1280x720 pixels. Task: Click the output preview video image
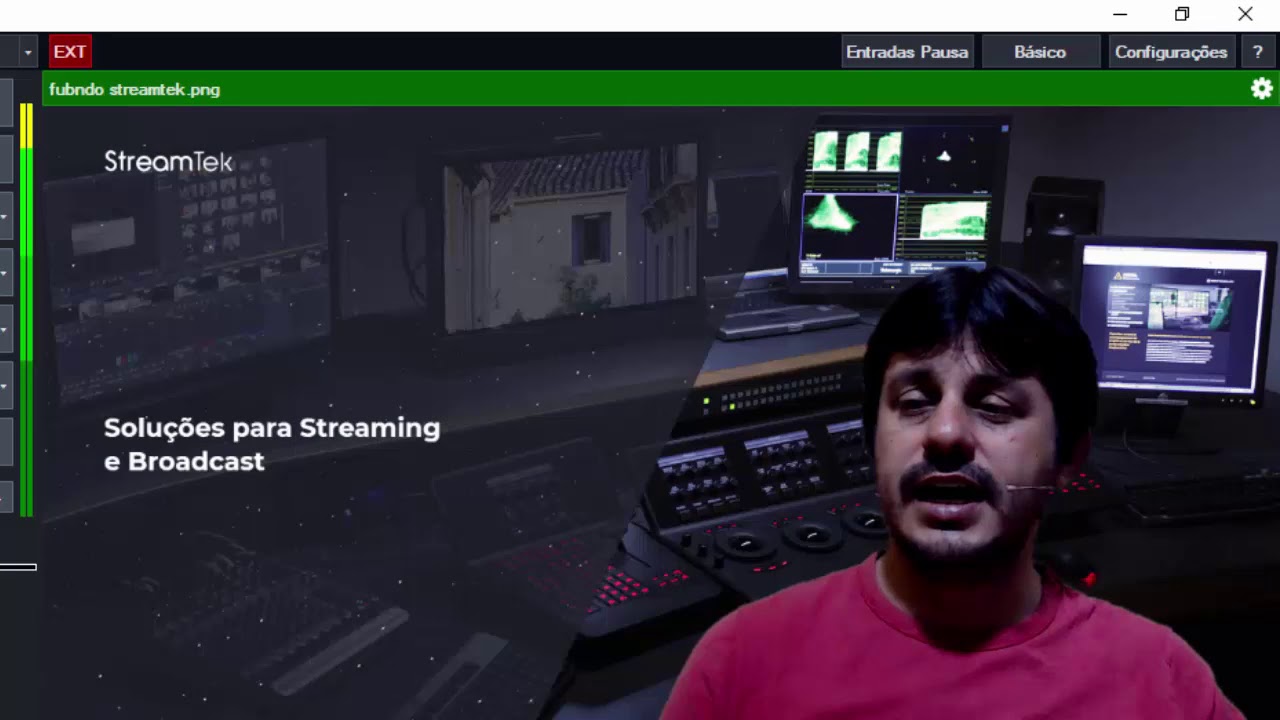660,413
